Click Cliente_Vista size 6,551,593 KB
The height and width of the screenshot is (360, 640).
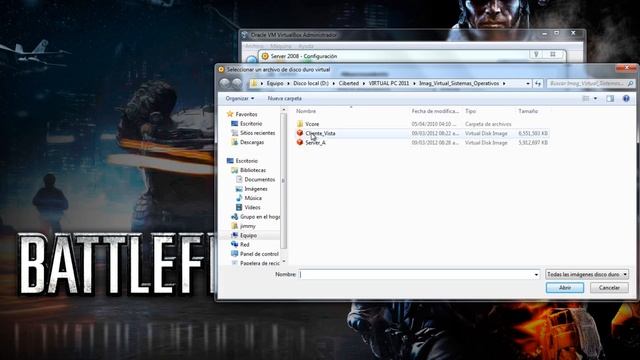click(x=533, y=133)
